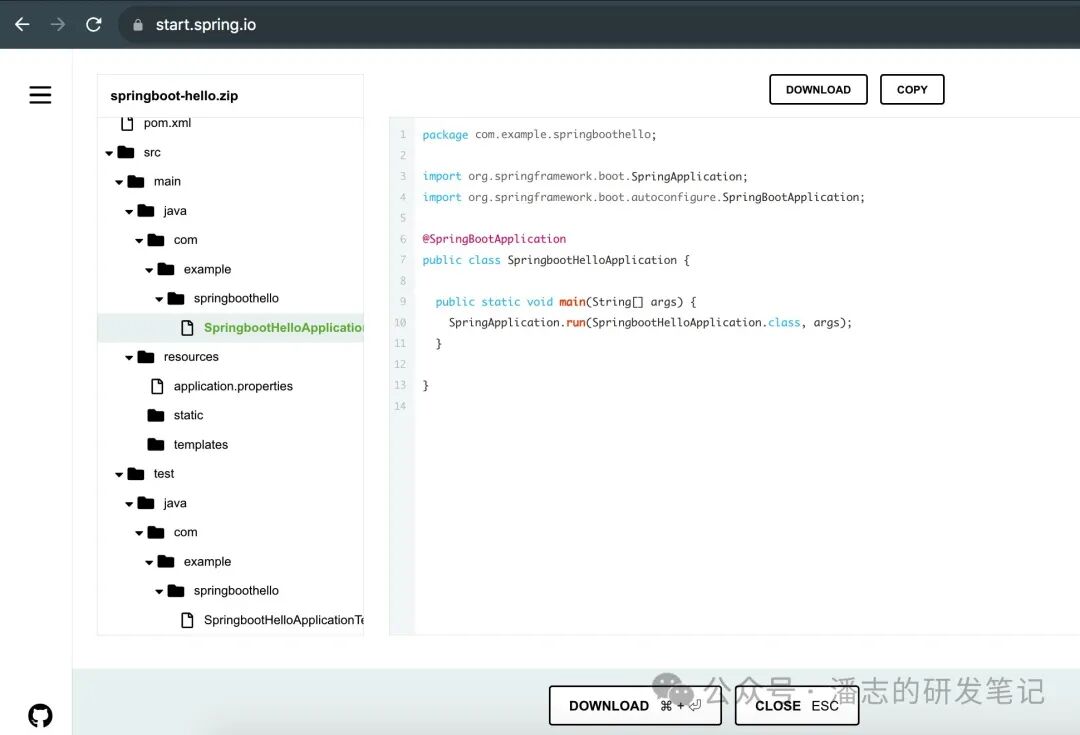This screenshot has width=1080, height=735.
Task: Click the address bar URL start.spring.io
Action: (x=205, y=25)
